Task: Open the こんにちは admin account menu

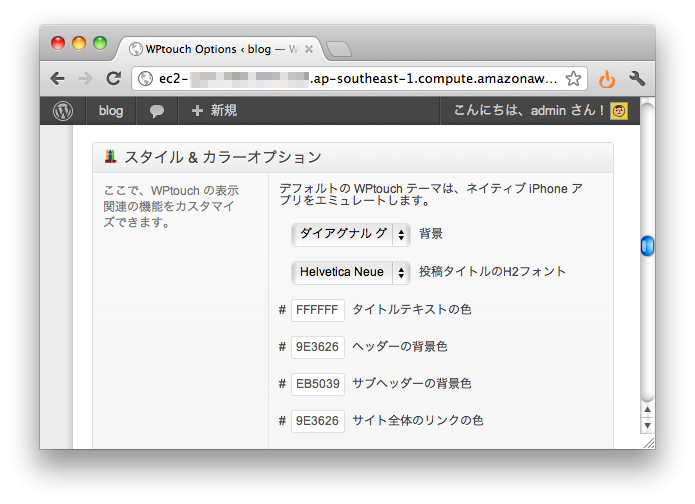Action: [x=540, y=111]
